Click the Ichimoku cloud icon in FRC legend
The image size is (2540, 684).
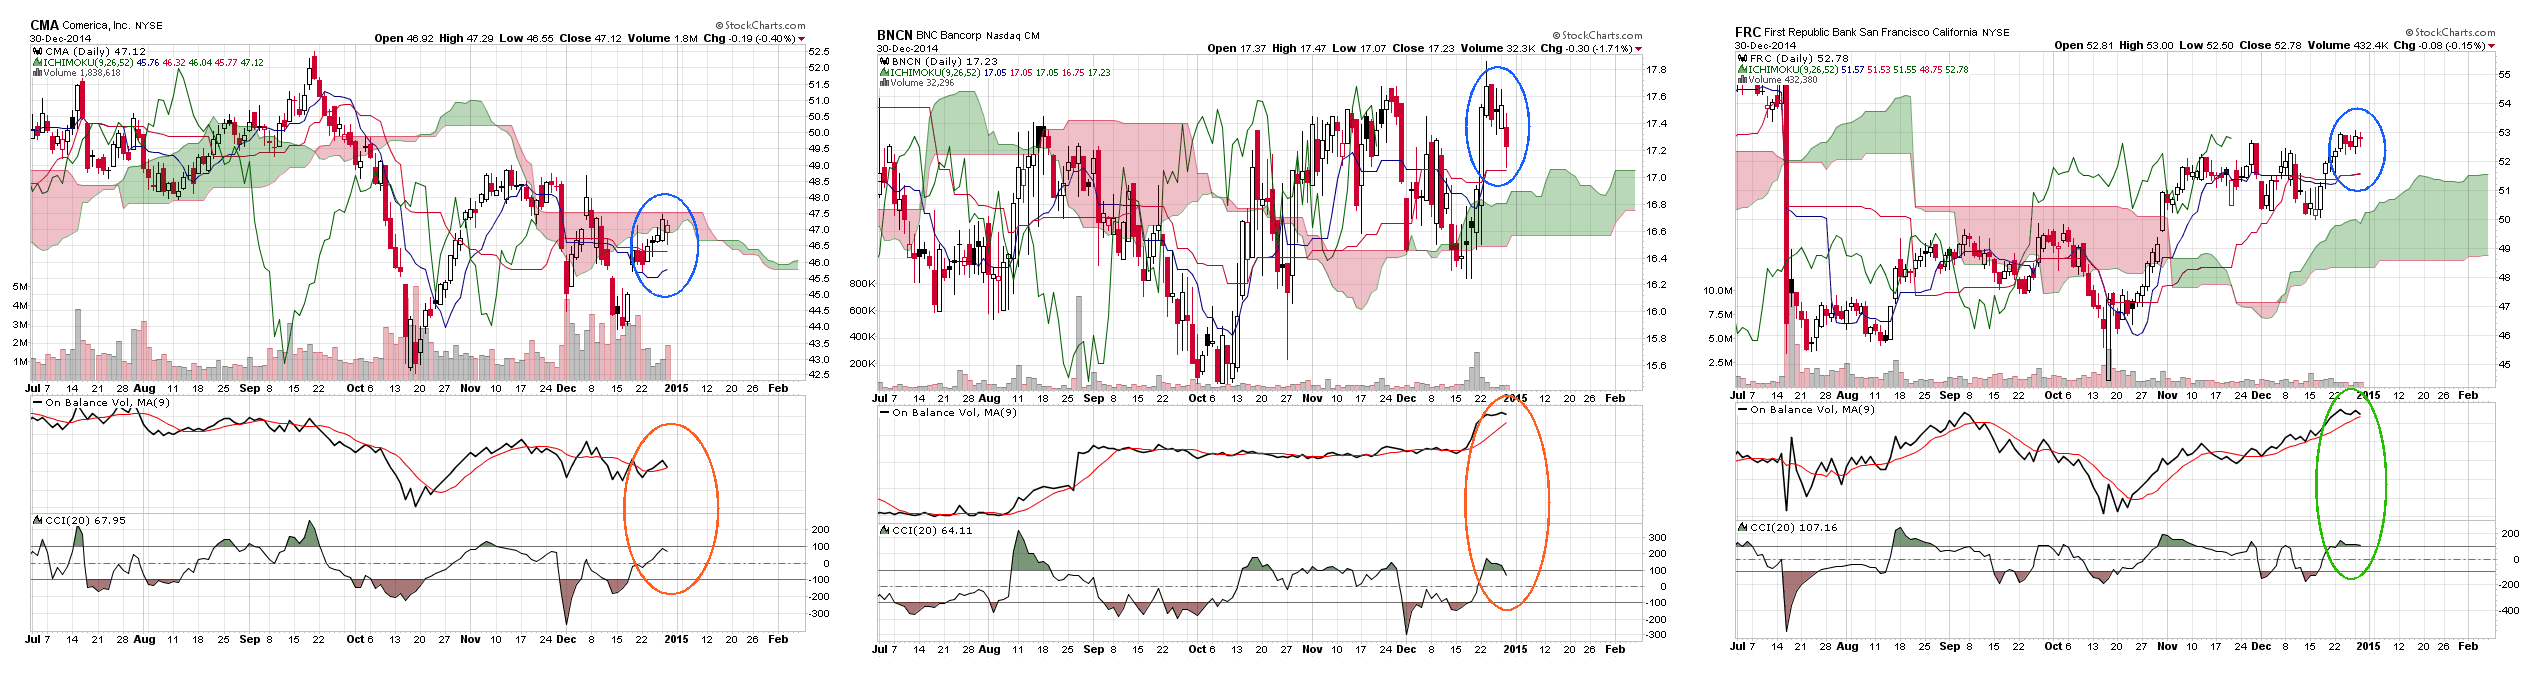tap(1742, 69)
